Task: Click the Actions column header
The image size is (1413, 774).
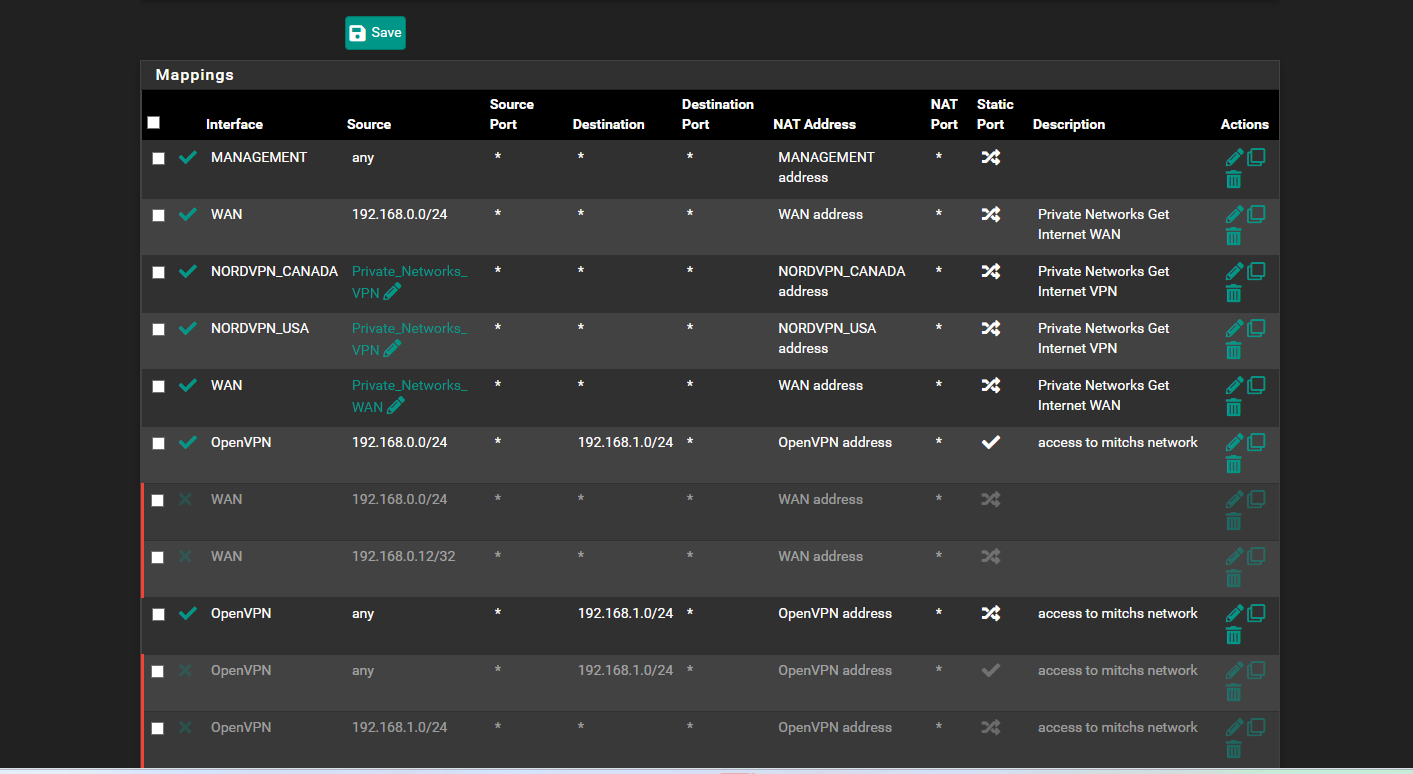Action: click(1244, 125)
